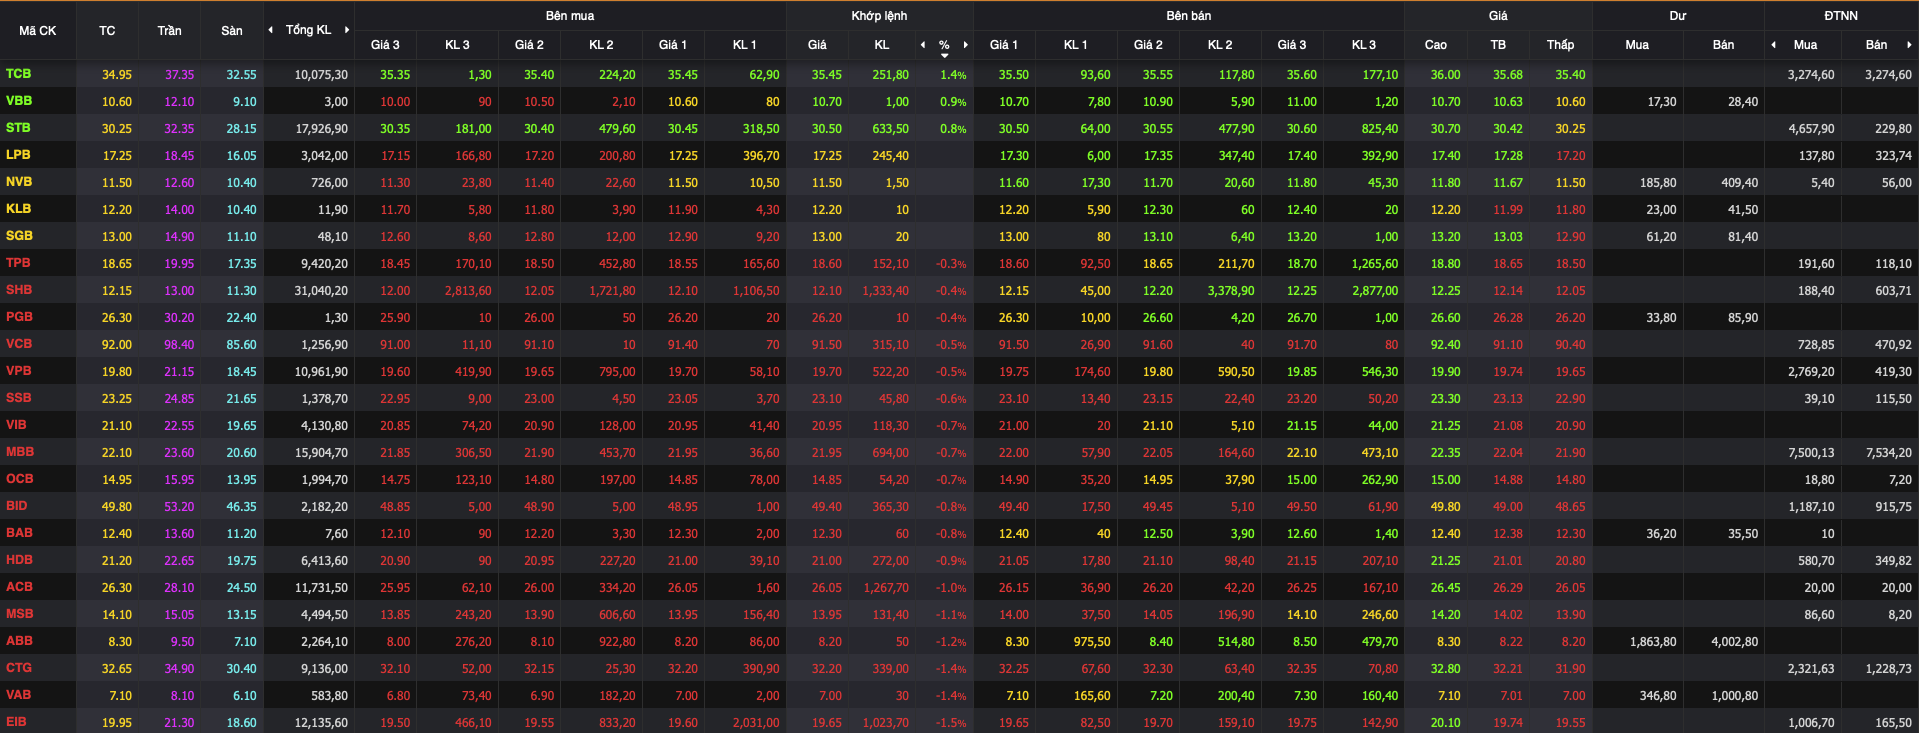Open the MBB ticker symbol
Viewport: 1919px width, 733px height.
tap(20, 452)
